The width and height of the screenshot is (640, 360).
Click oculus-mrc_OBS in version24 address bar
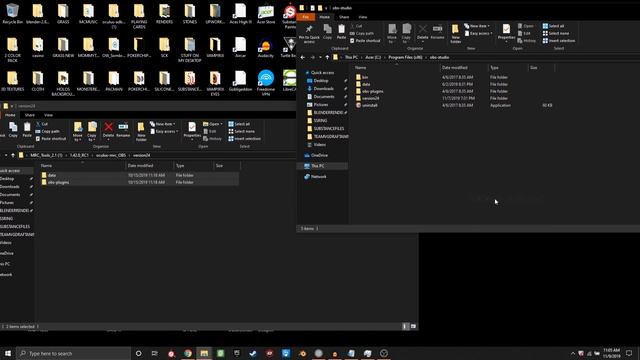tap(111, 156)
